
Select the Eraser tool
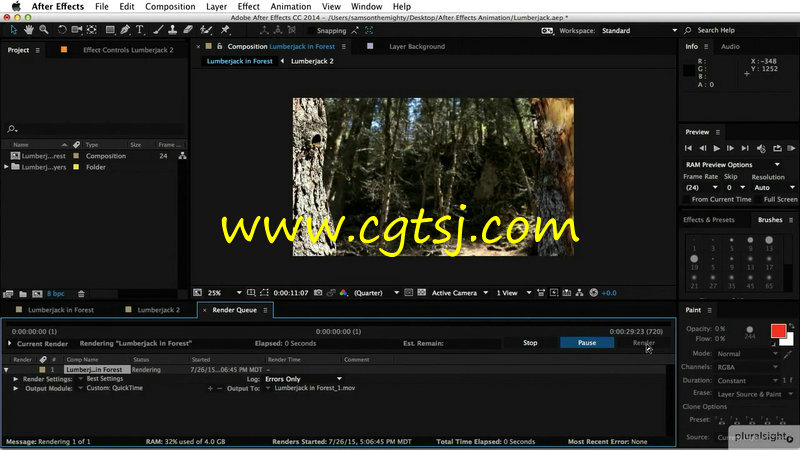tap(188, 30)
